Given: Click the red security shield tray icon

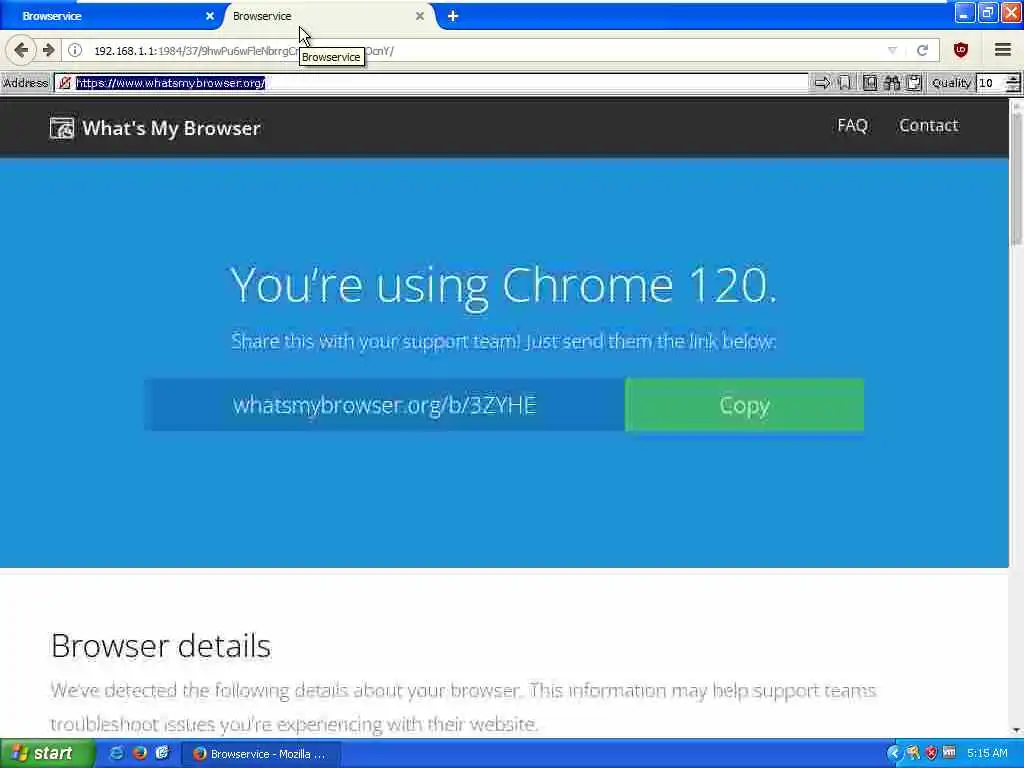Looking at the screenshot, I should click(x=932, y=754).
